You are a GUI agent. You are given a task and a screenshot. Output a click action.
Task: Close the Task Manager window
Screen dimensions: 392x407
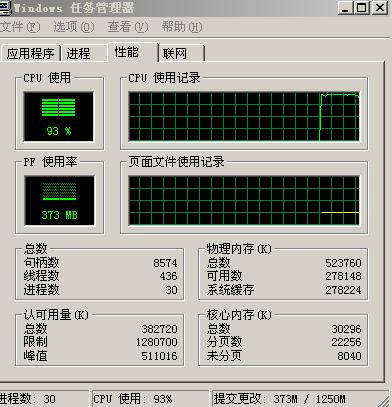(379, 8)
